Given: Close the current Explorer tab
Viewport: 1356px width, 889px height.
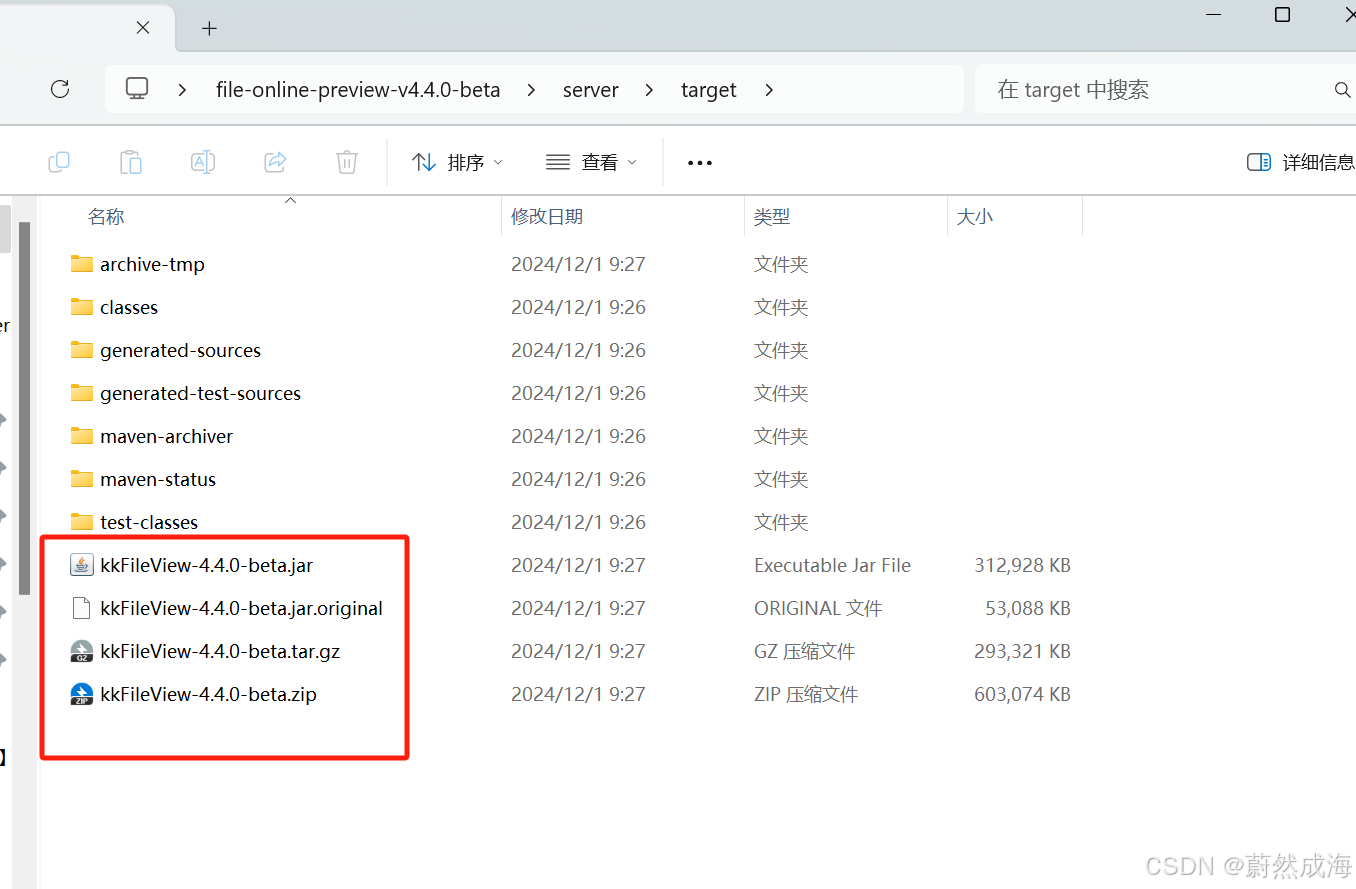Looking at the screenshot, I should pos(143,28).
